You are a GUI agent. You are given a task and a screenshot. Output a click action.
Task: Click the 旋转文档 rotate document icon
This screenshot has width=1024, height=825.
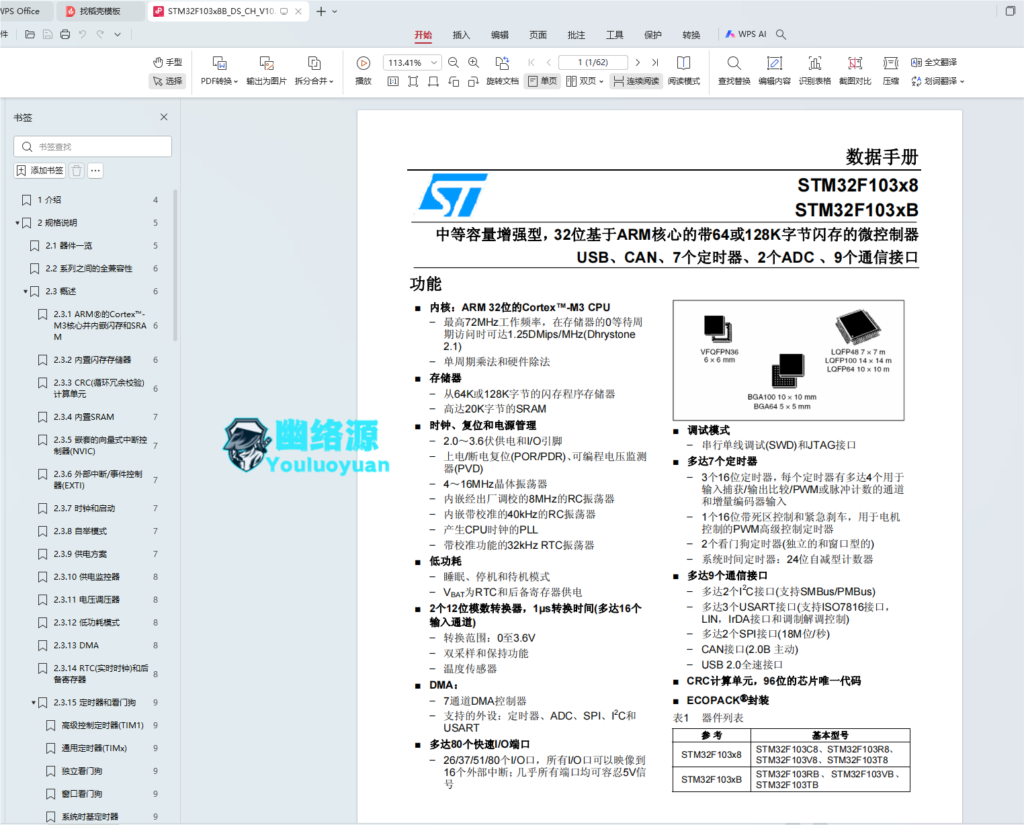tap(502, 63)
